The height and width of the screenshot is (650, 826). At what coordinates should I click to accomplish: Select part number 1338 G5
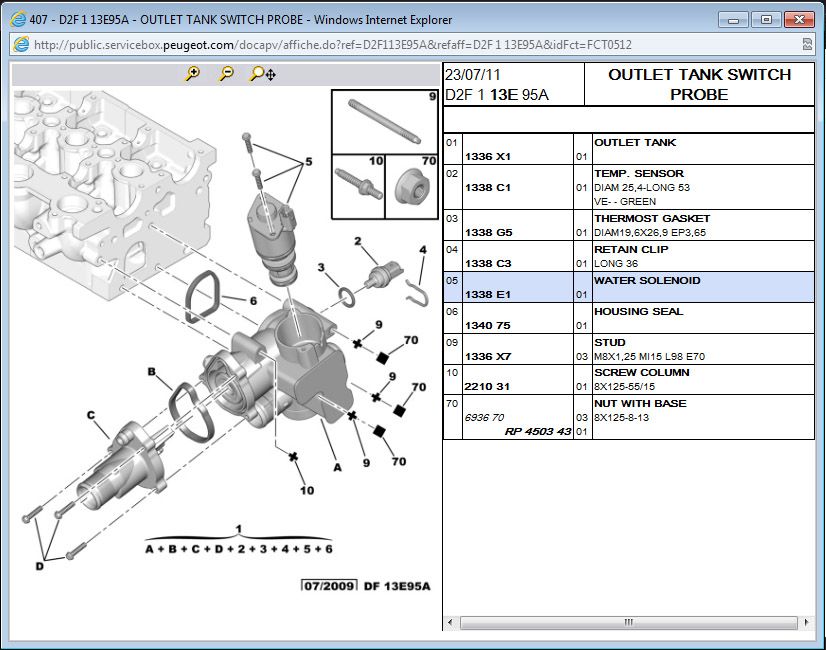point(488,232)
